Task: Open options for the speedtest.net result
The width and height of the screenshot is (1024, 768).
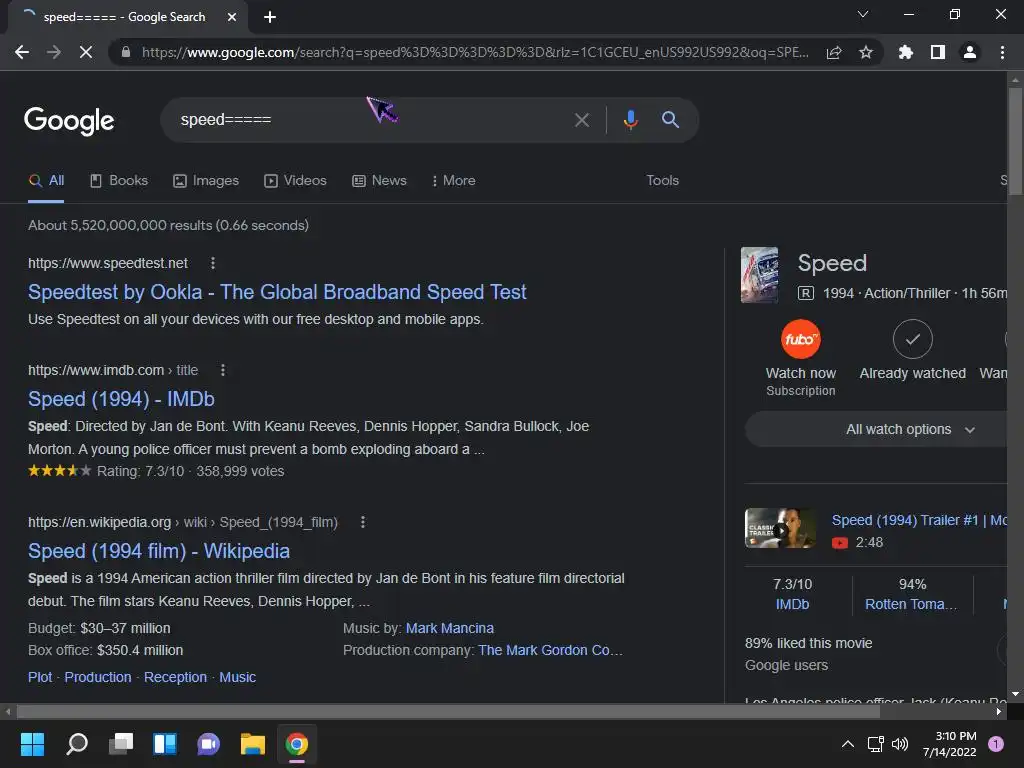Action: pos(213,263)
